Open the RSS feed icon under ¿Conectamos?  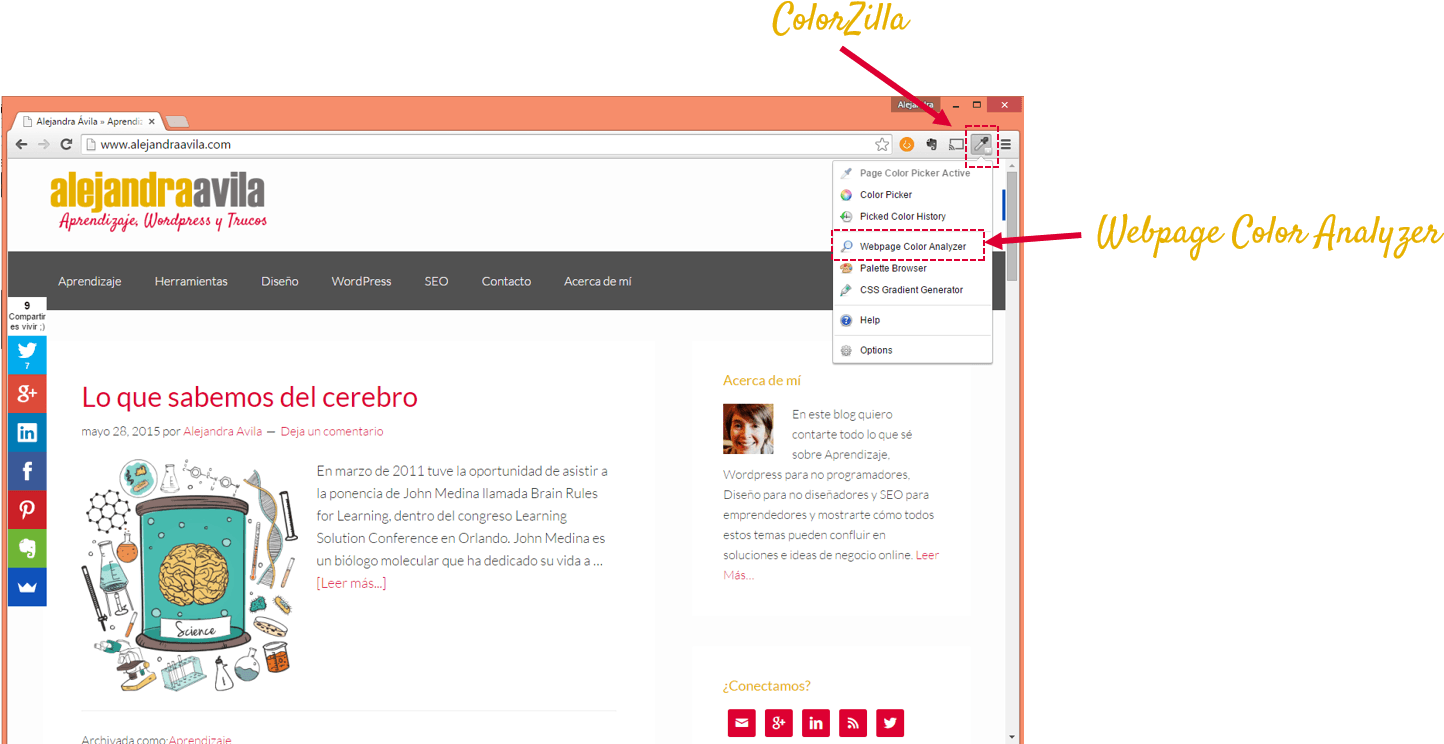tap(853, 723)
